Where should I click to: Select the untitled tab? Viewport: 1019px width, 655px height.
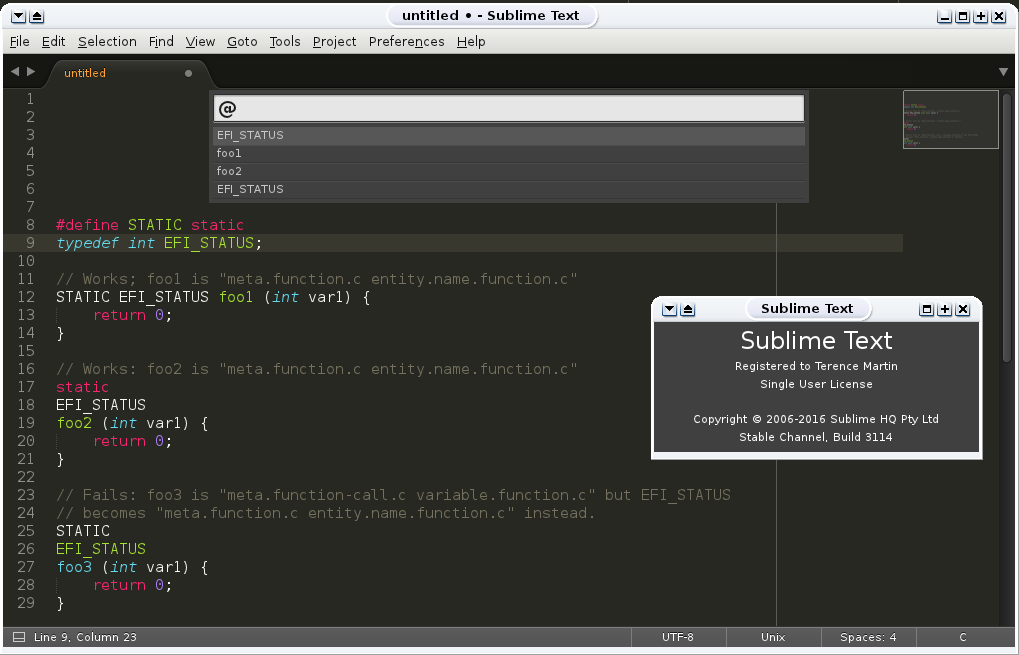point(127,73)
